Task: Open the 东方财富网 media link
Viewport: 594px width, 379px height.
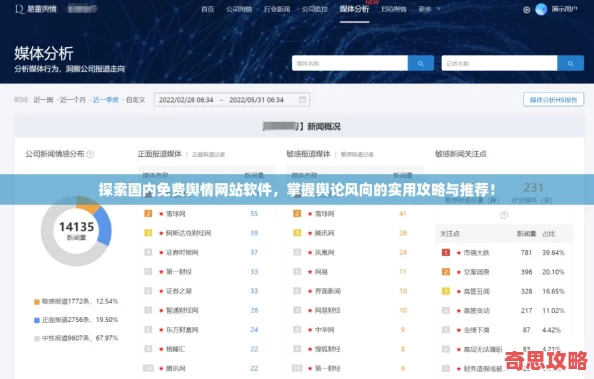Action: pos(182,330)
